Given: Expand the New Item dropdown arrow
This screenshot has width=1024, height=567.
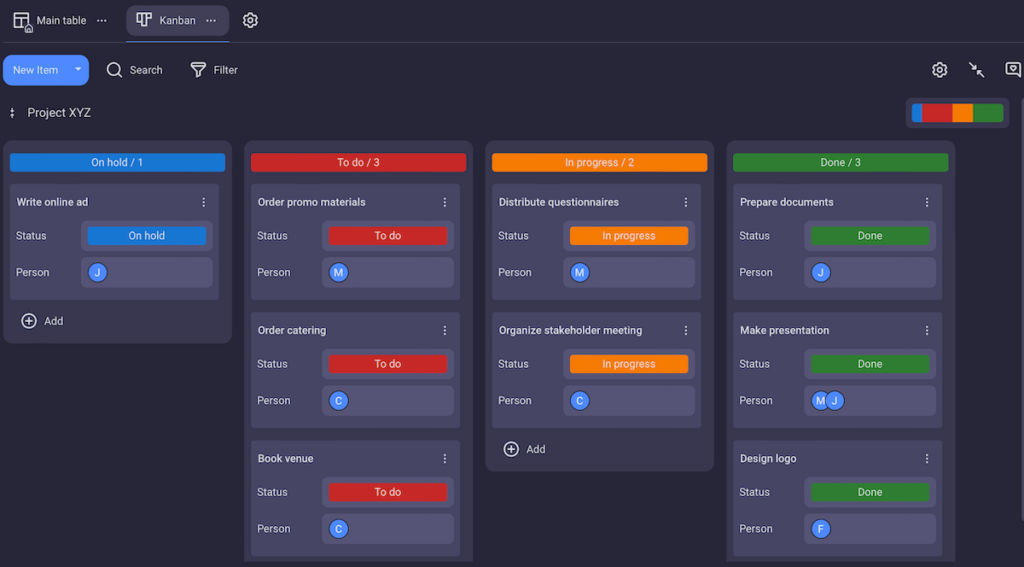Looking at the screenshot, I should (78, 69).
